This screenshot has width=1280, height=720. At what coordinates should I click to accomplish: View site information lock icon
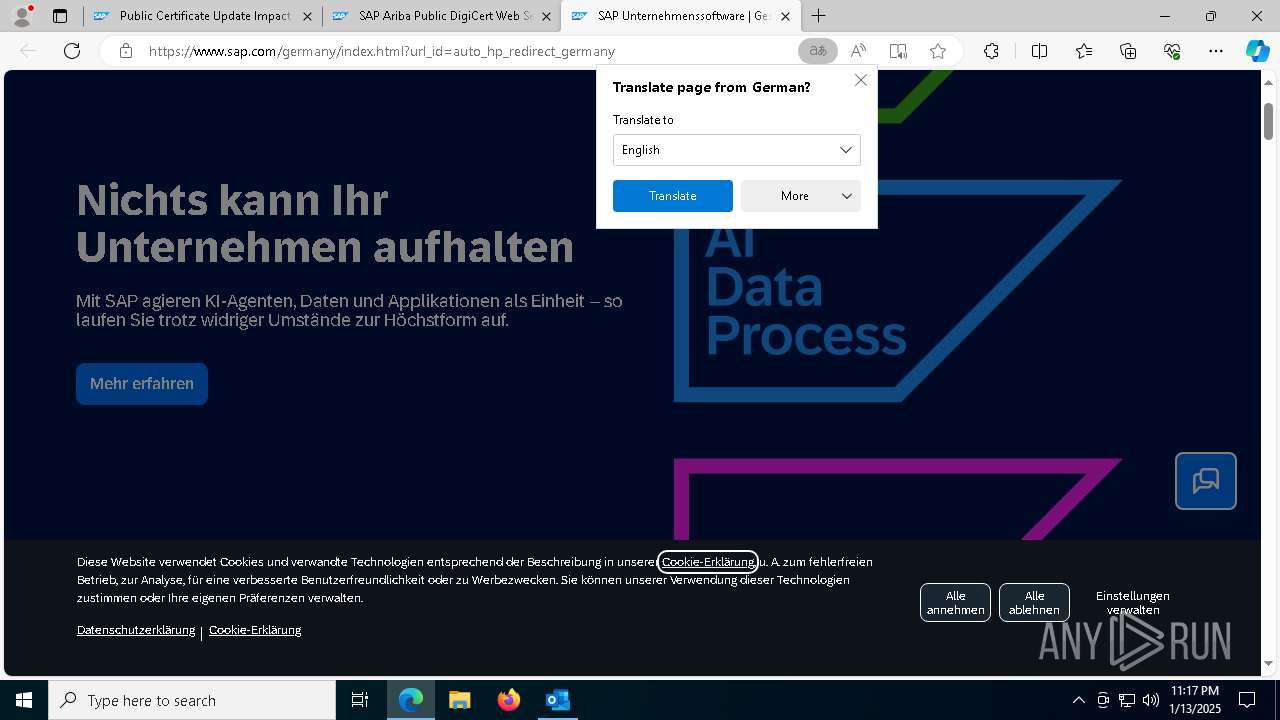(x=126, y=51)
